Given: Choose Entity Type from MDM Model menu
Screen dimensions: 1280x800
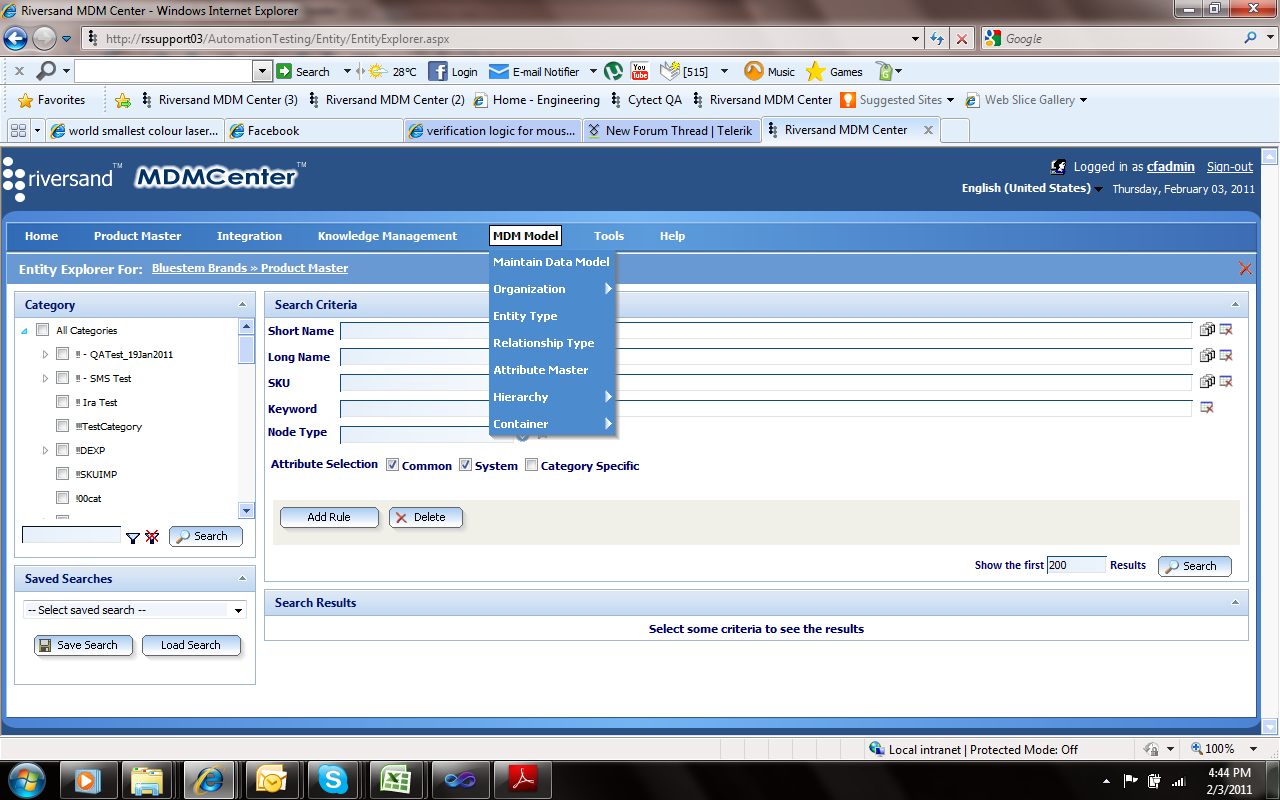Looking at the screenshot, I should coord(553,316).
